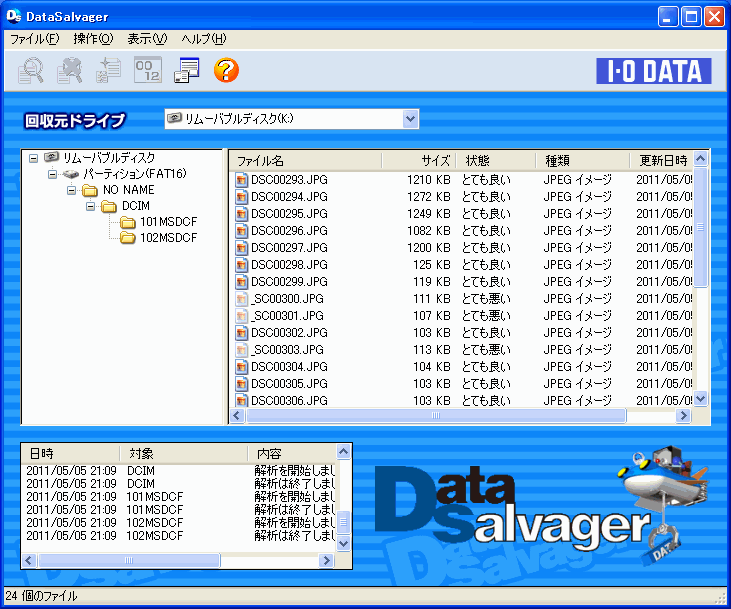The image size is (731, 609).
Task: Click the 内容 log column header
Action: click(x=292, y=453)
